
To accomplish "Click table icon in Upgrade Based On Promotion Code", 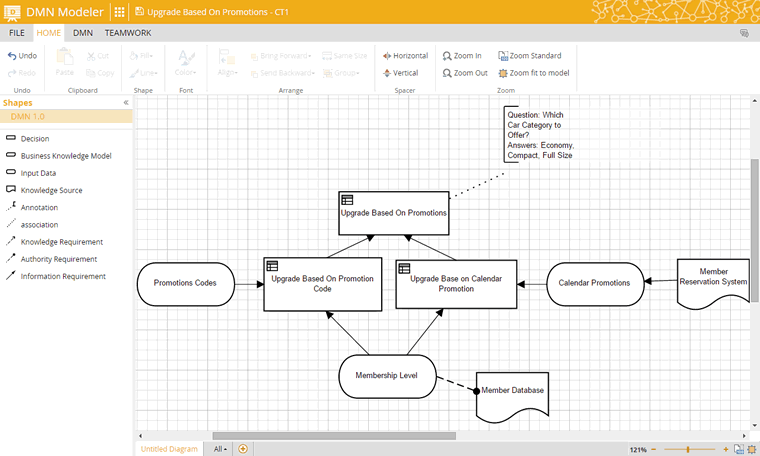I will click(x=272, y=266).
